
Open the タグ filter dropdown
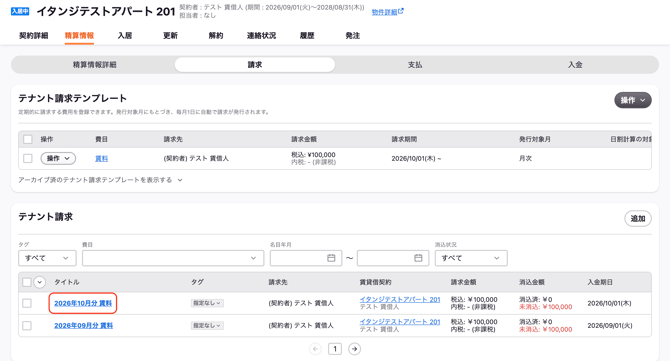pyautogui.click(x=47, y=258)
